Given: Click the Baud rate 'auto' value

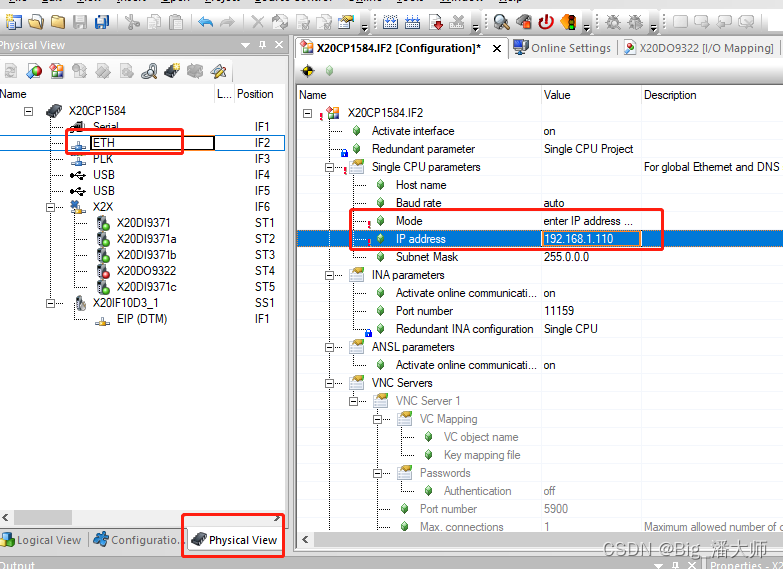Looking at the screenshot, I should point(554,203).
